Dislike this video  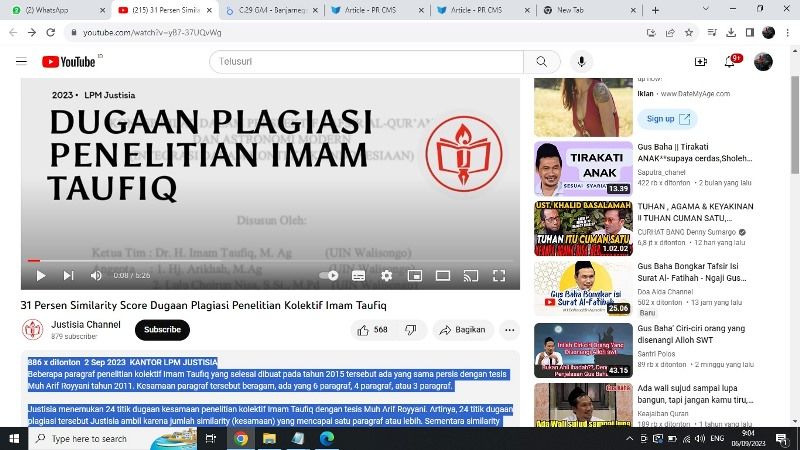[x=411, y=330]
